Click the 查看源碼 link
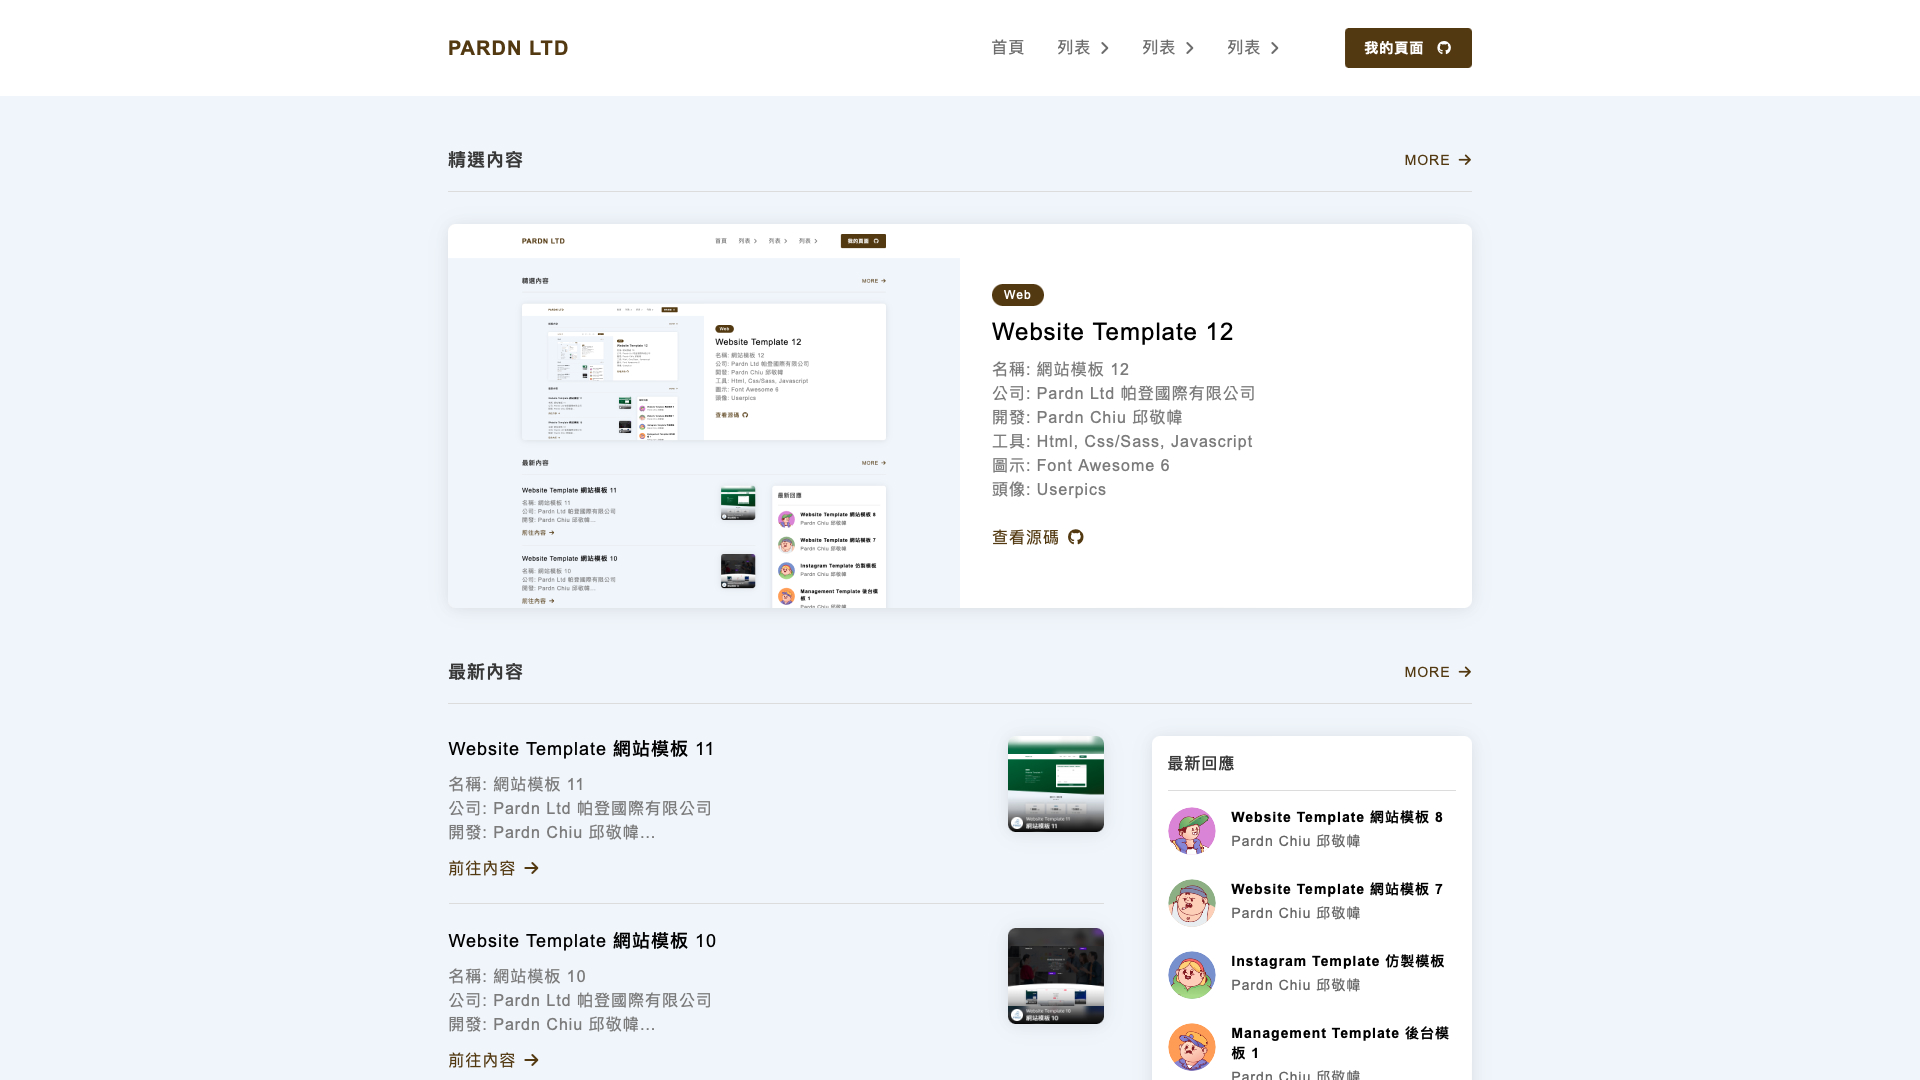Viewport: 1920px width, 1080px height. pos(1038,537)
